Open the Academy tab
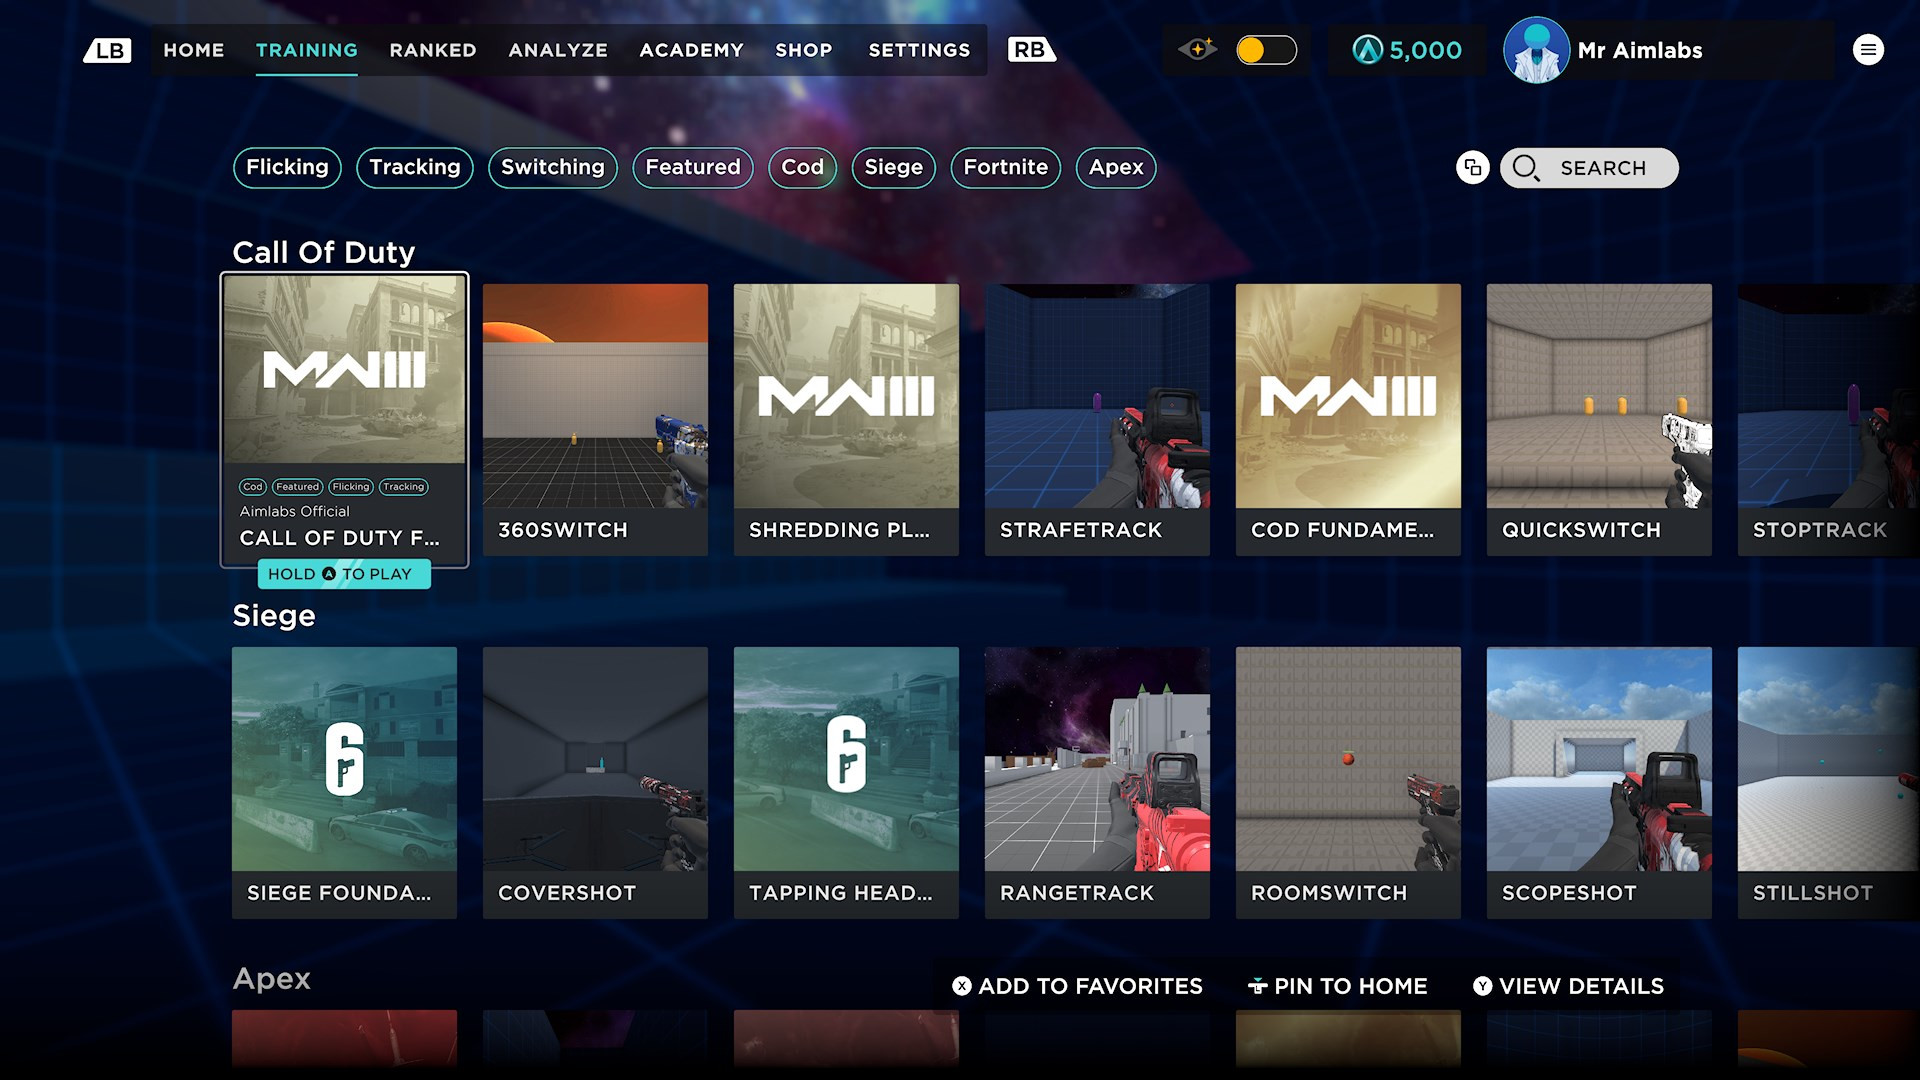The width and height of the screenshot is (1920, 1080). [692, 50]
